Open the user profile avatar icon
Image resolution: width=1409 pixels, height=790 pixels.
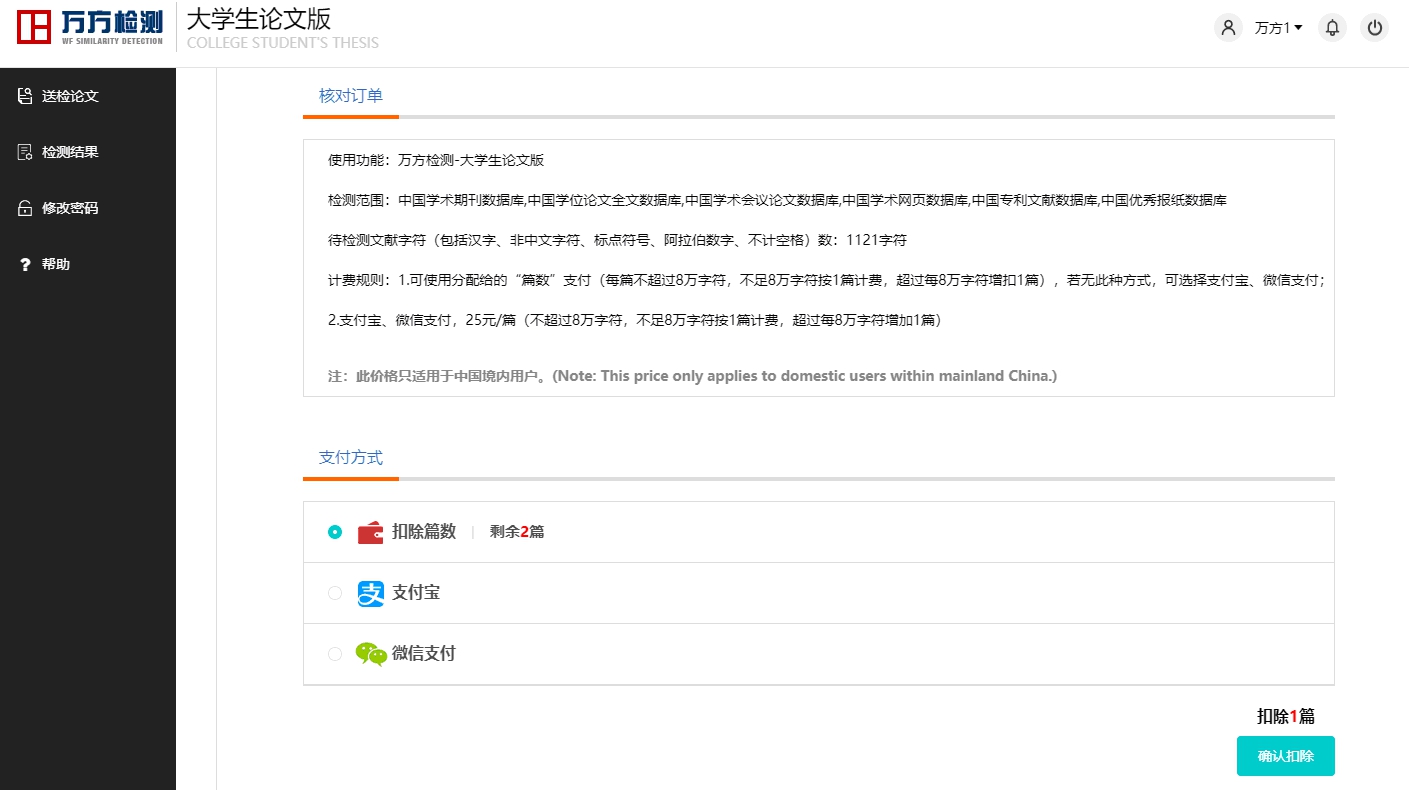coord(1228,28)
